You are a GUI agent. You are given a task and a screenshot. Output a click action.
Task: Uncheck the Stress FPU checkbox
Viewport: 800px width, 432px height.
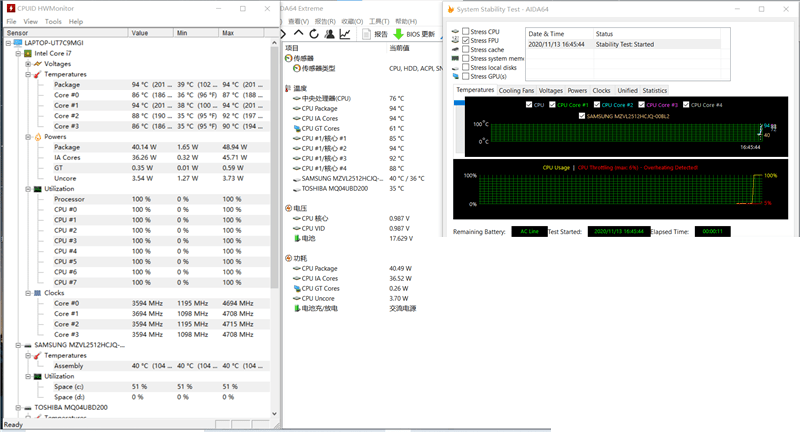pos(465,40)
